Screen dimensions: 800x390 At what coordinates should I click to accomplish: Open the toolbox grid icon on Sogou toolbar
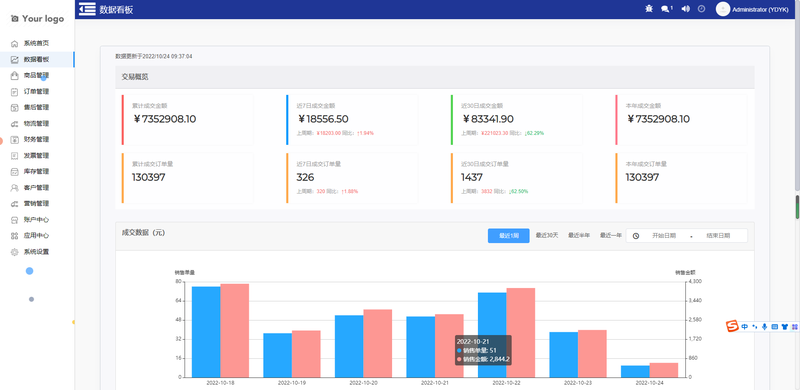point(794,327)
